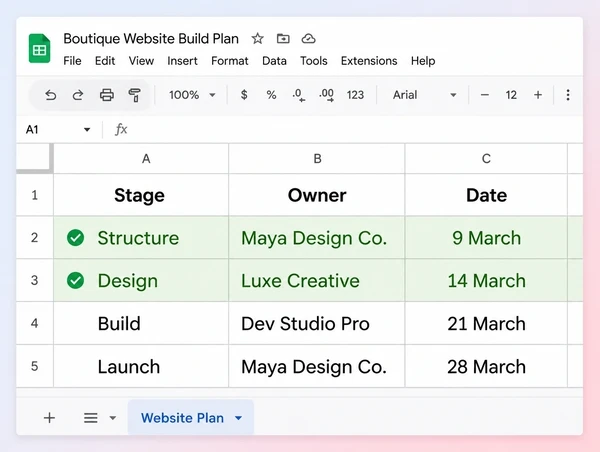Select row 1 header
The height and width of the screenshot is (452, 600).
(x=34, y=195)
